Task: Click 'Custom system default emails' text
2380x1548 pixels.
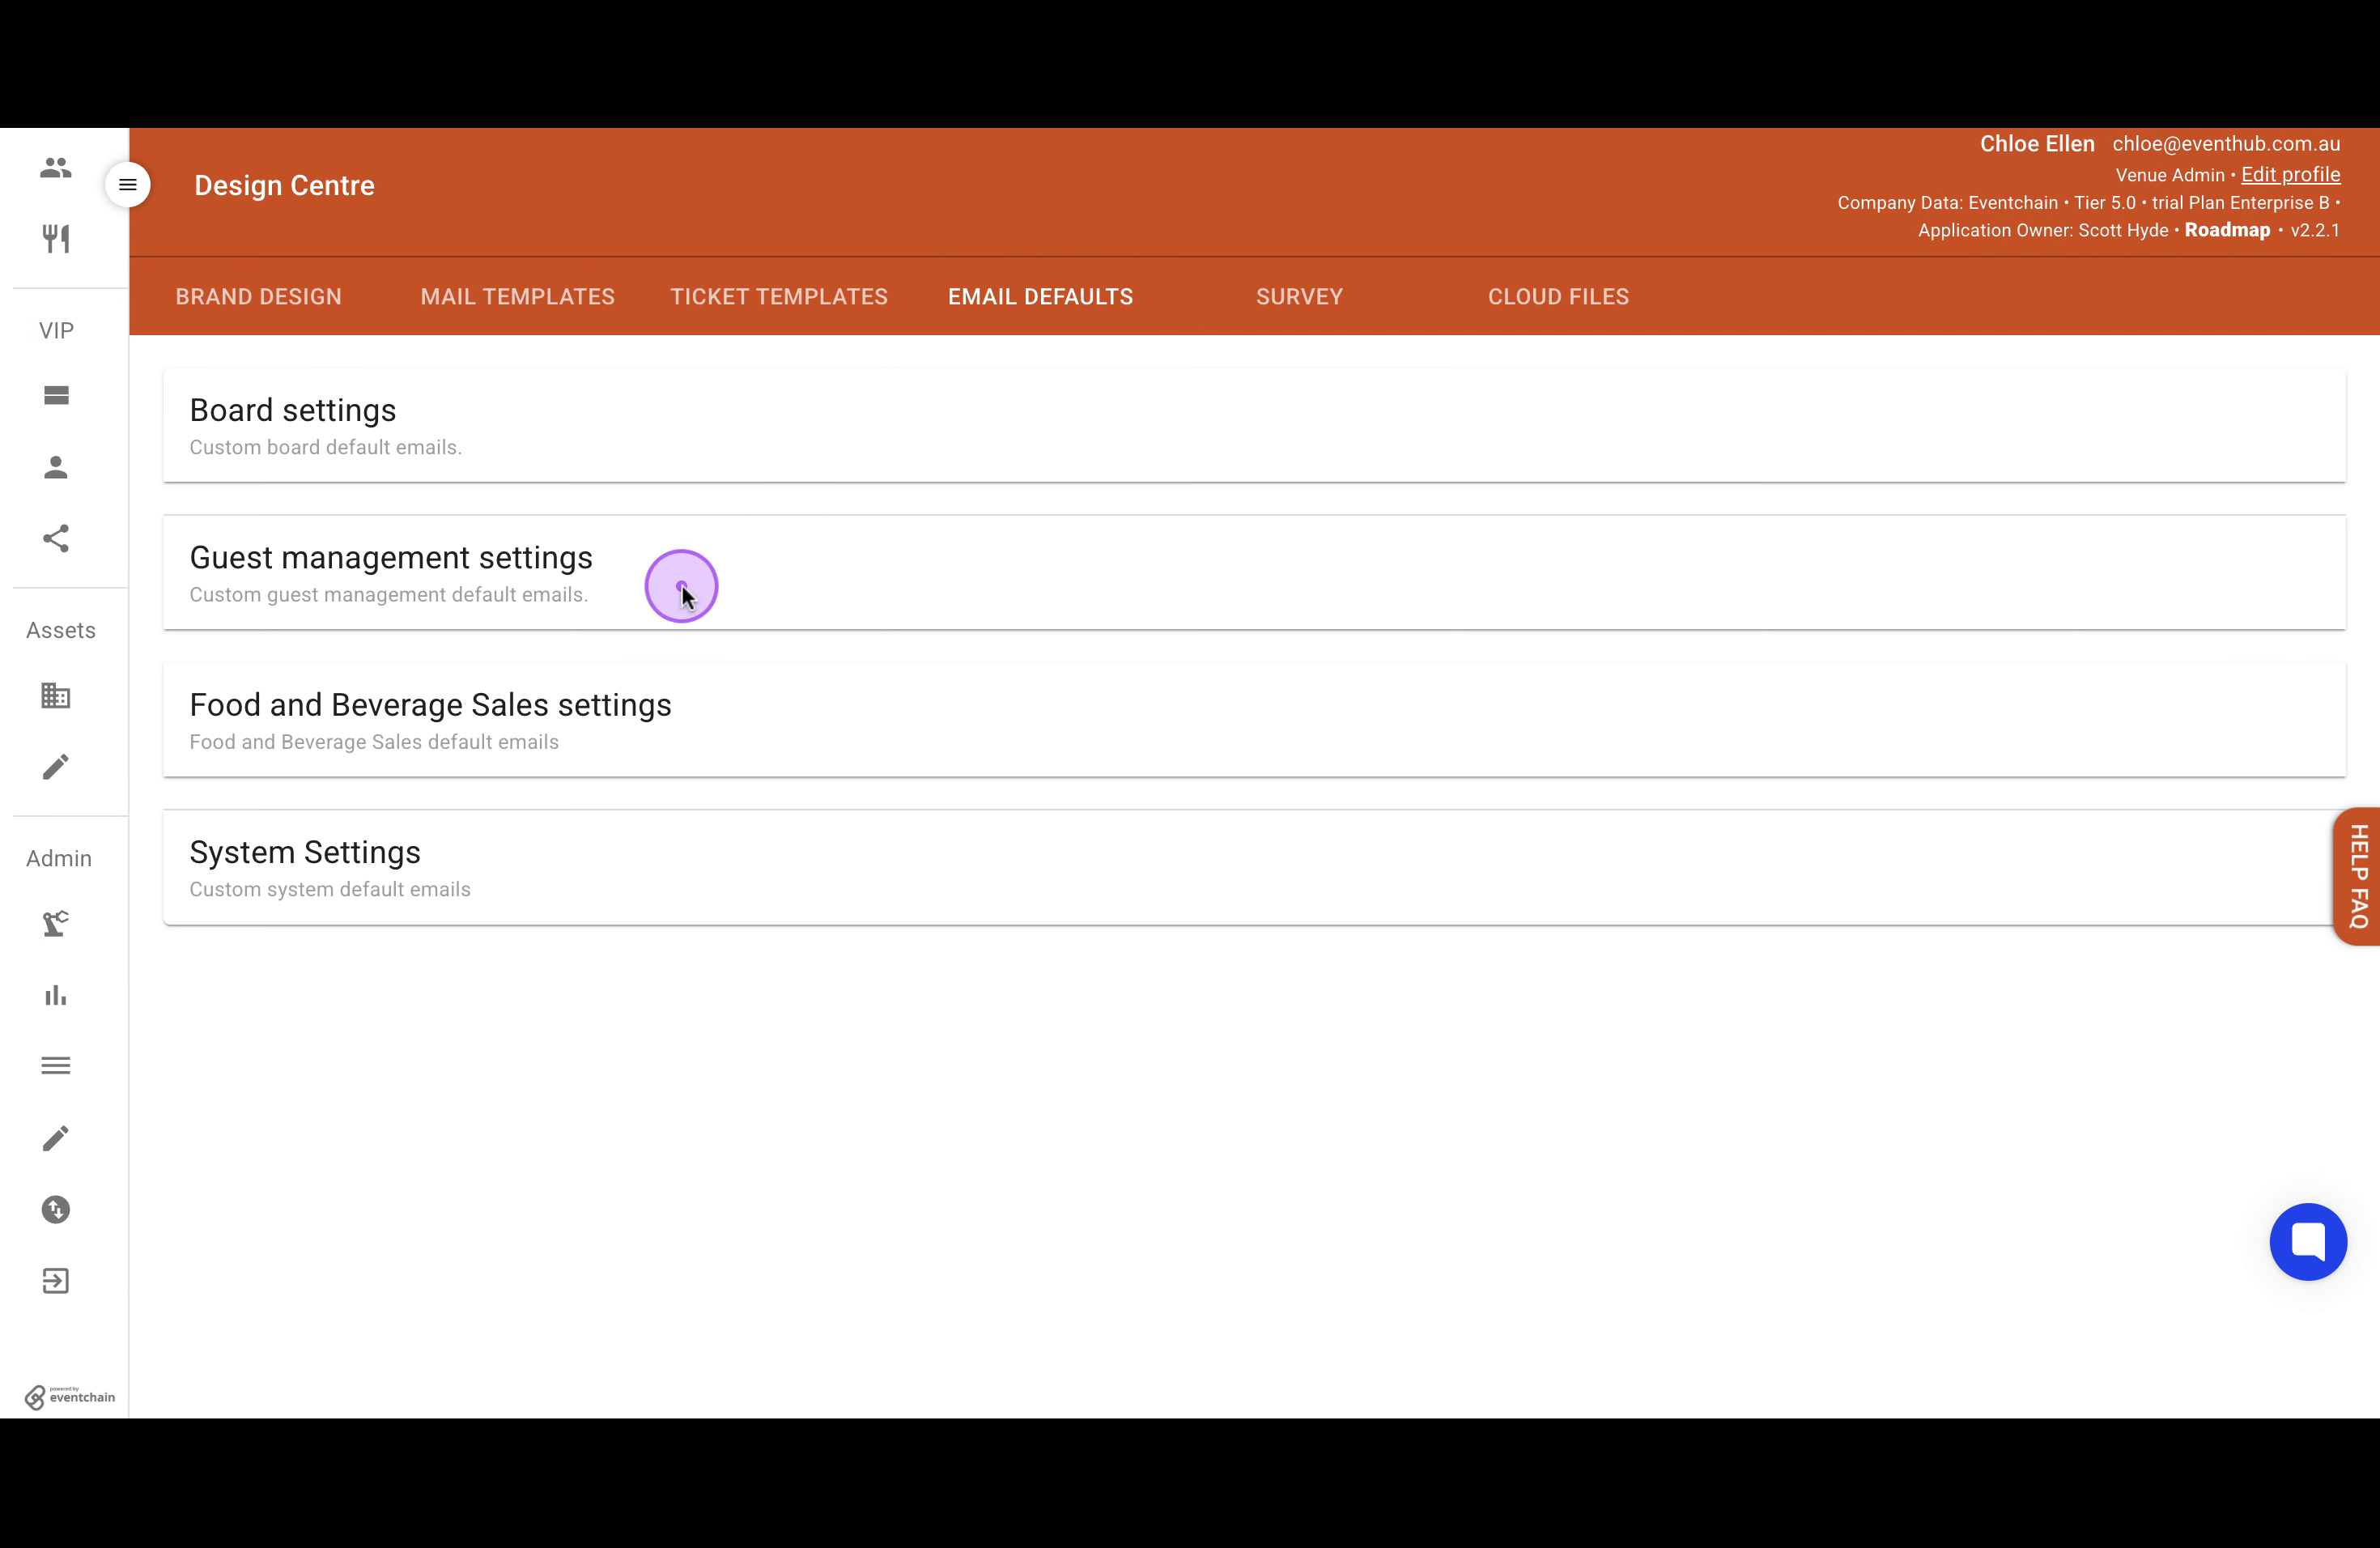Action: [330, 890]
